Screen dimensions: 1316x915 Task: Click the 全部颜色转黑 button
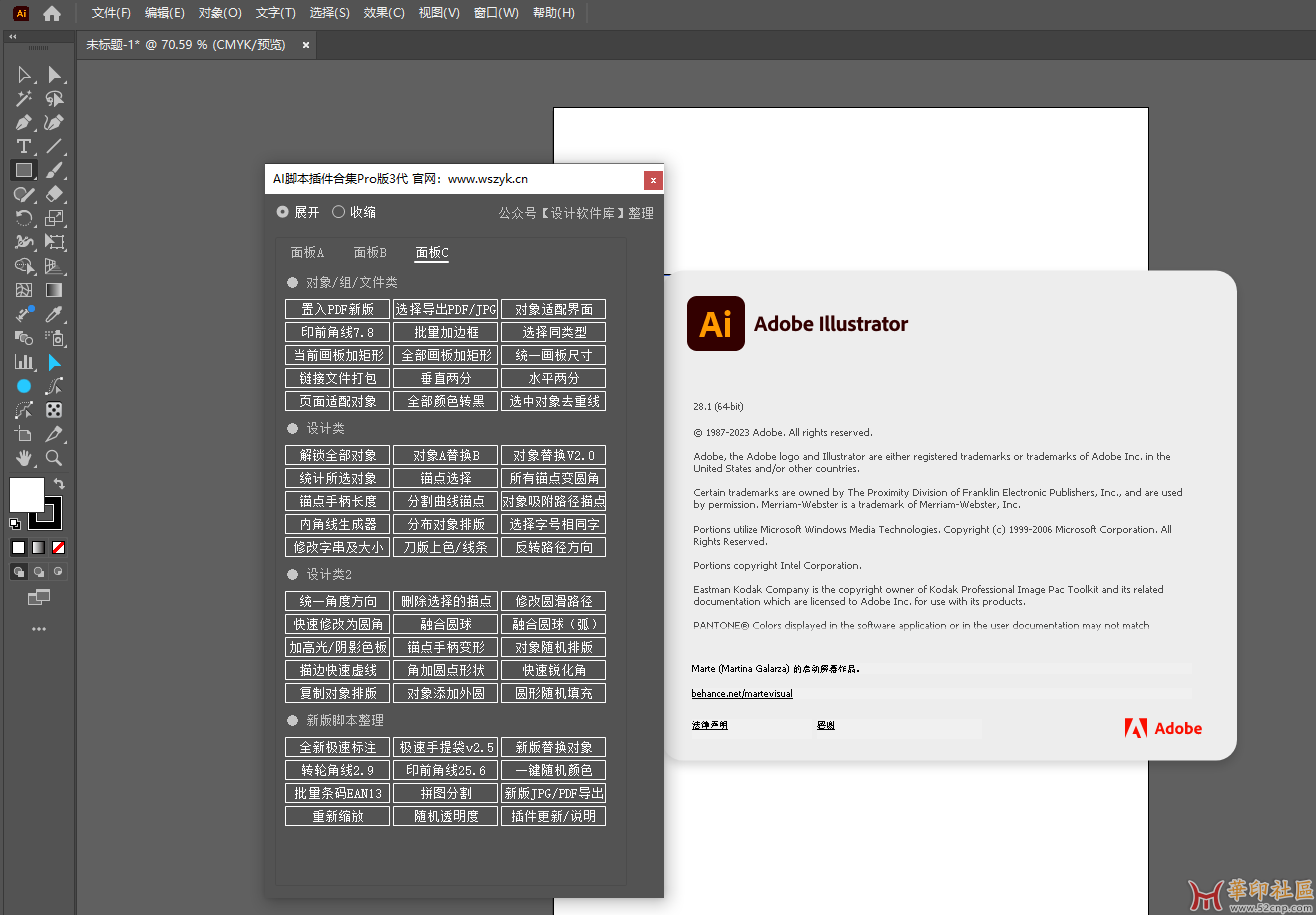tap(446, 401)
